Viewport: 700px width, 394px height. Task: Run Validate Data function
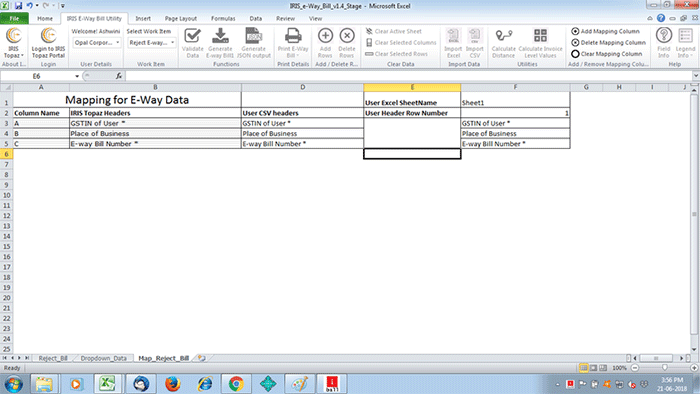pyautogui.click(x=192, y=43)
